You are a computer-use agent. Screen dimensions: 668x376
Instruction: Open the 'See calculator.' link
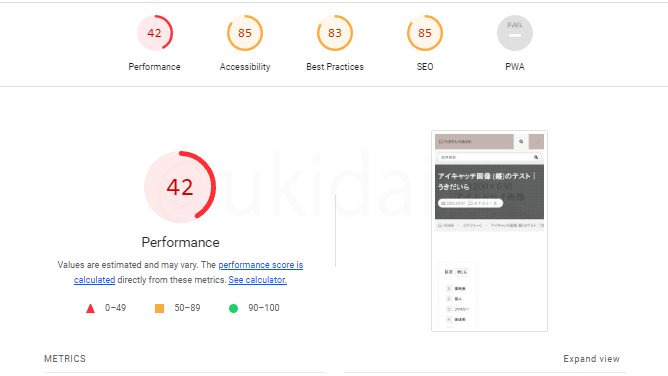point(257,280)
